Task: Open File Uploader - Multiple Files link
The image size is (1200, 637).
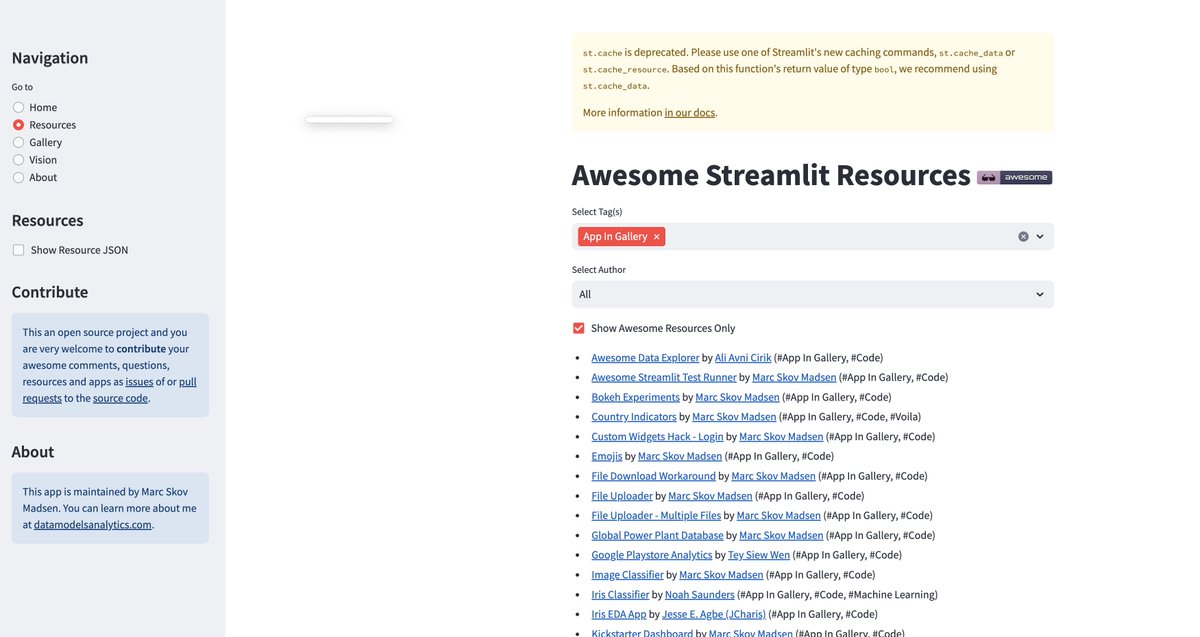Action: pyautogui.click(x=656, y=515)
